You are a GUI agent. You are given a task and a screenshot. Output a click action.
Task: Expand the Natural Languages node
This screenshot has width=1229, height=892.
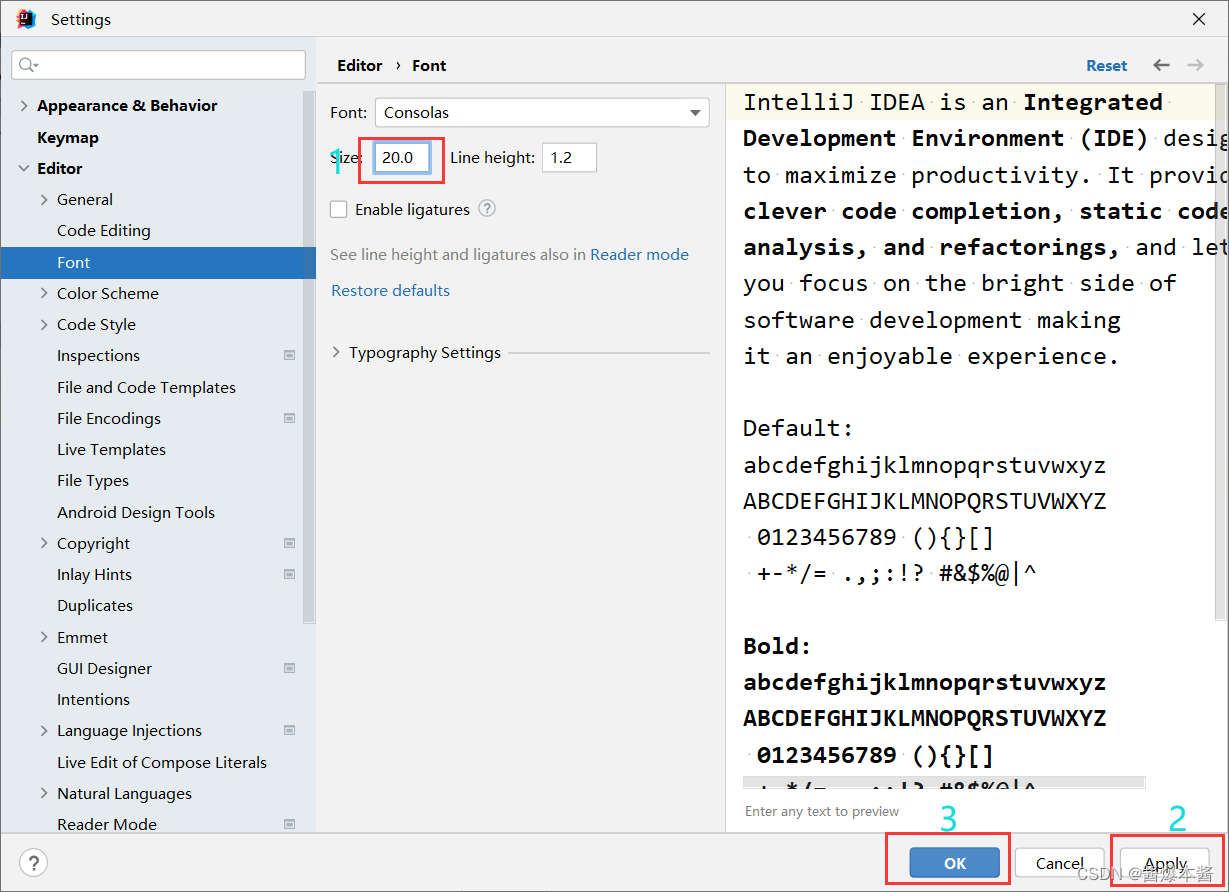point(44,793)
